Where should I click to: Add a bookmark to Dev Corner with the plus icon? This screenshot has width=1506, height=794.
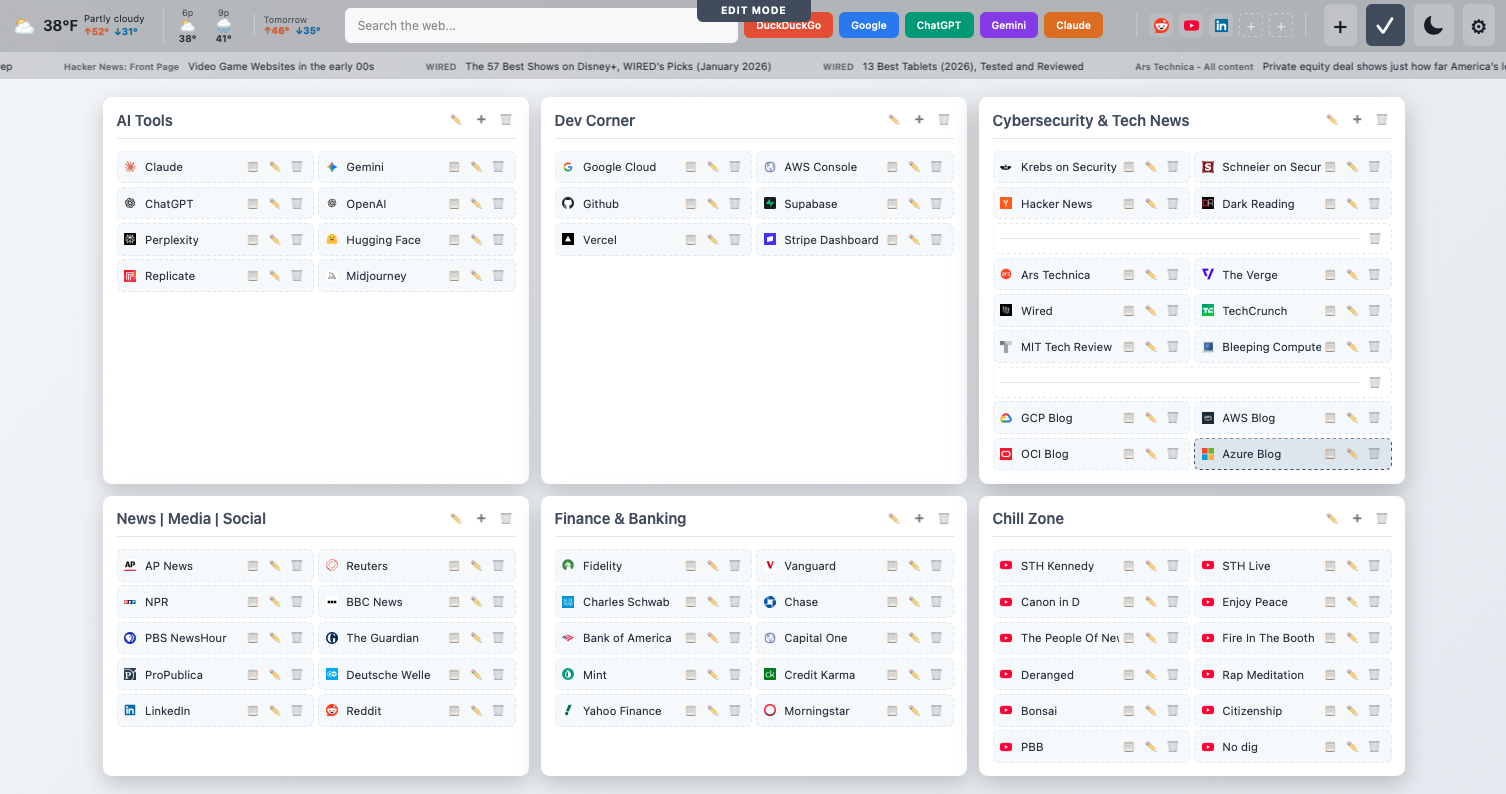coord(919,119)
